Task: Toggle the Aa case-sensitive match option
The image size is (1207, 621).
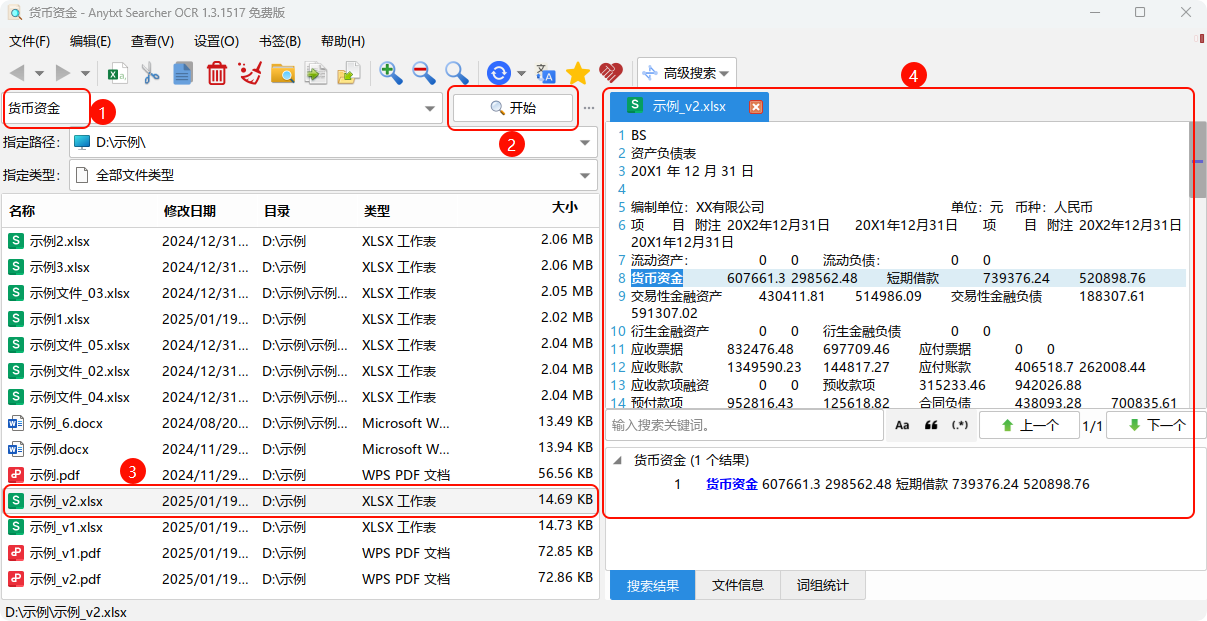Action: (902, 425)
